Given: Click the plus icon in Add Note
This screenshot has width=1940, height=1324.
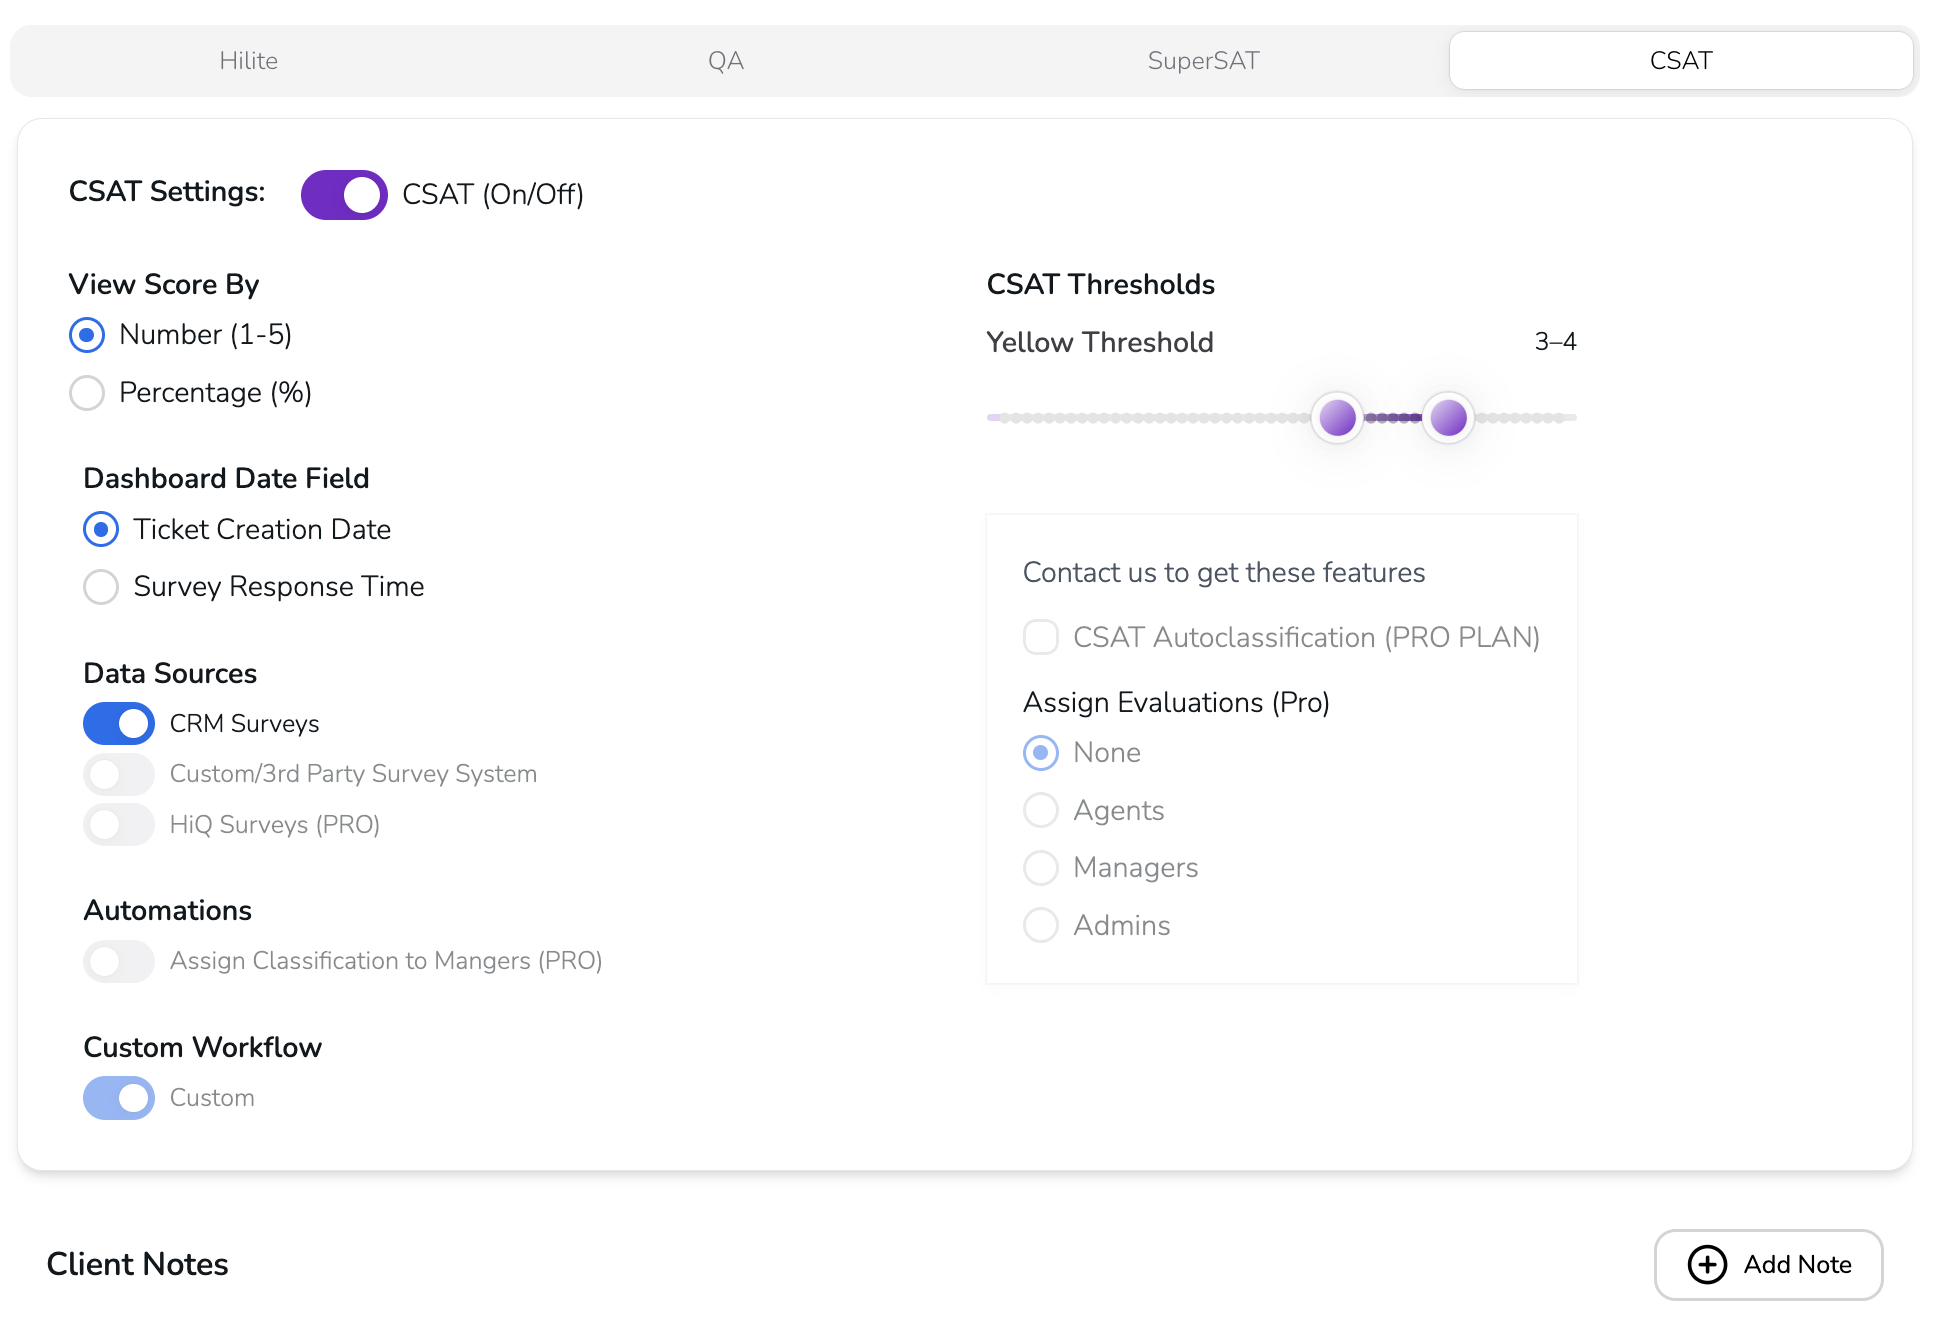Looking at the screenshot, I should 1707,1264.
